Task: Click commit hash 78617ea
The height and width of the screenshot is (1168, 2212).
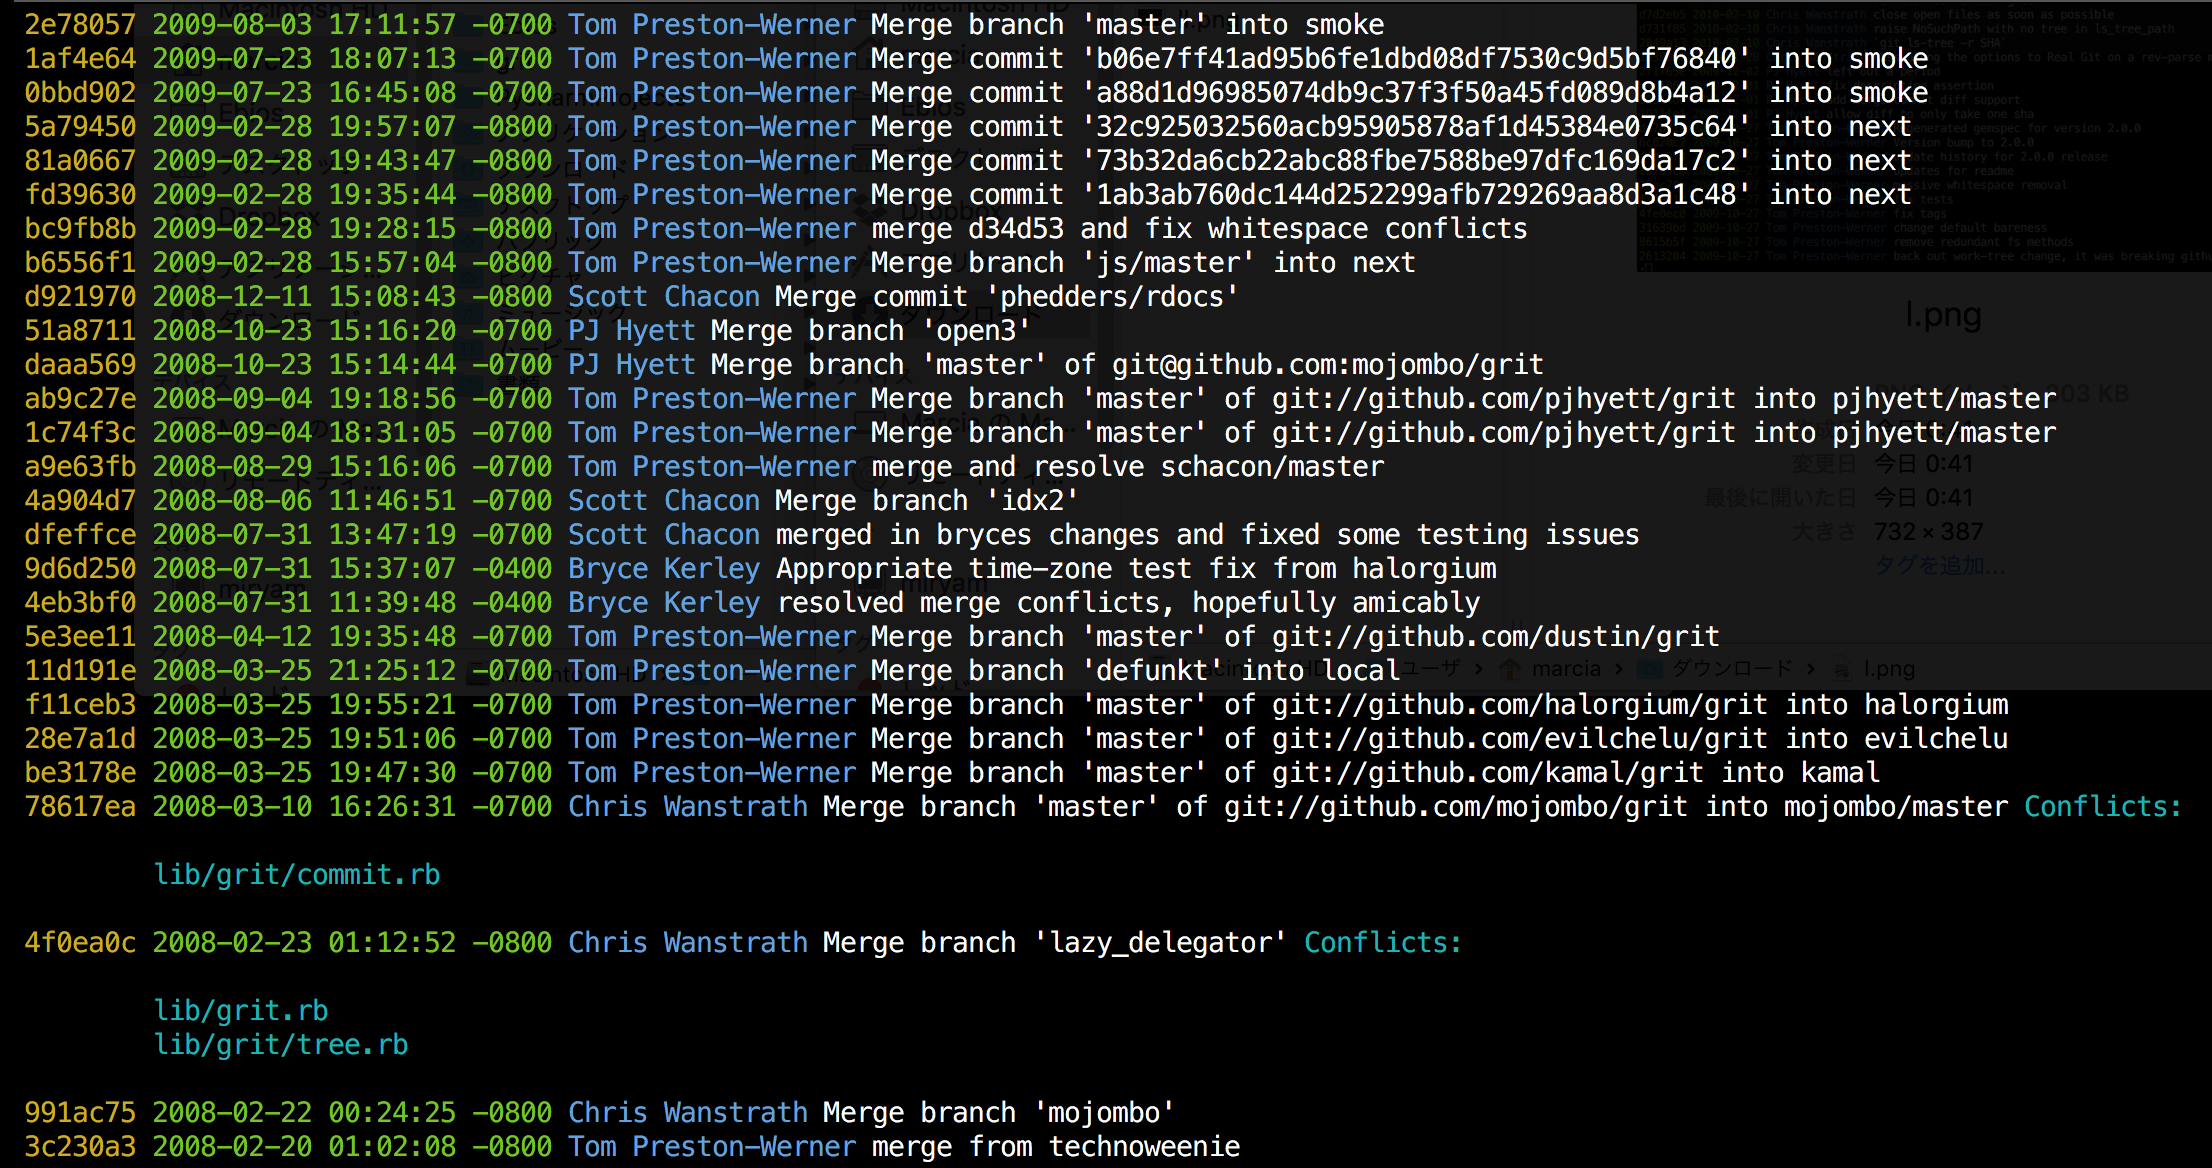Action: pos(80,807)
